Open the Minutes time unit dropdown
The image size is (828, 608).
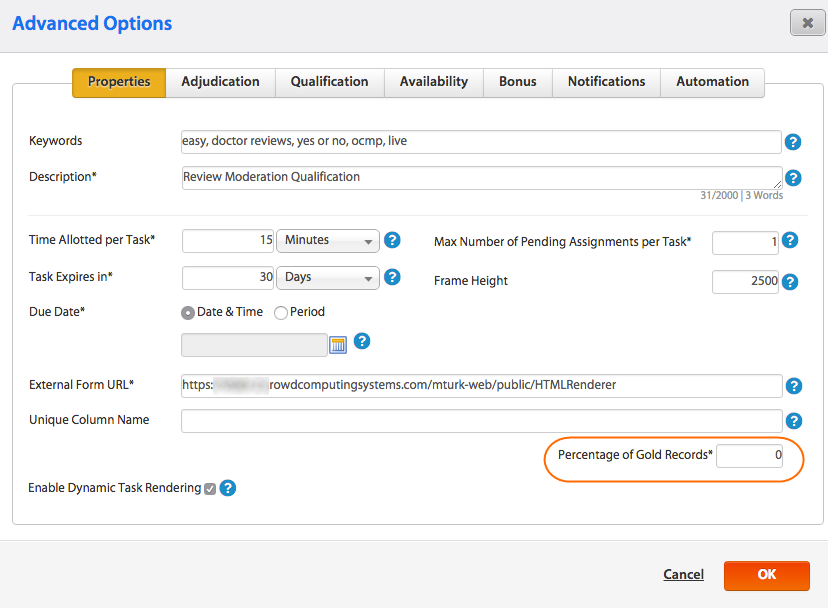(328, 240)
